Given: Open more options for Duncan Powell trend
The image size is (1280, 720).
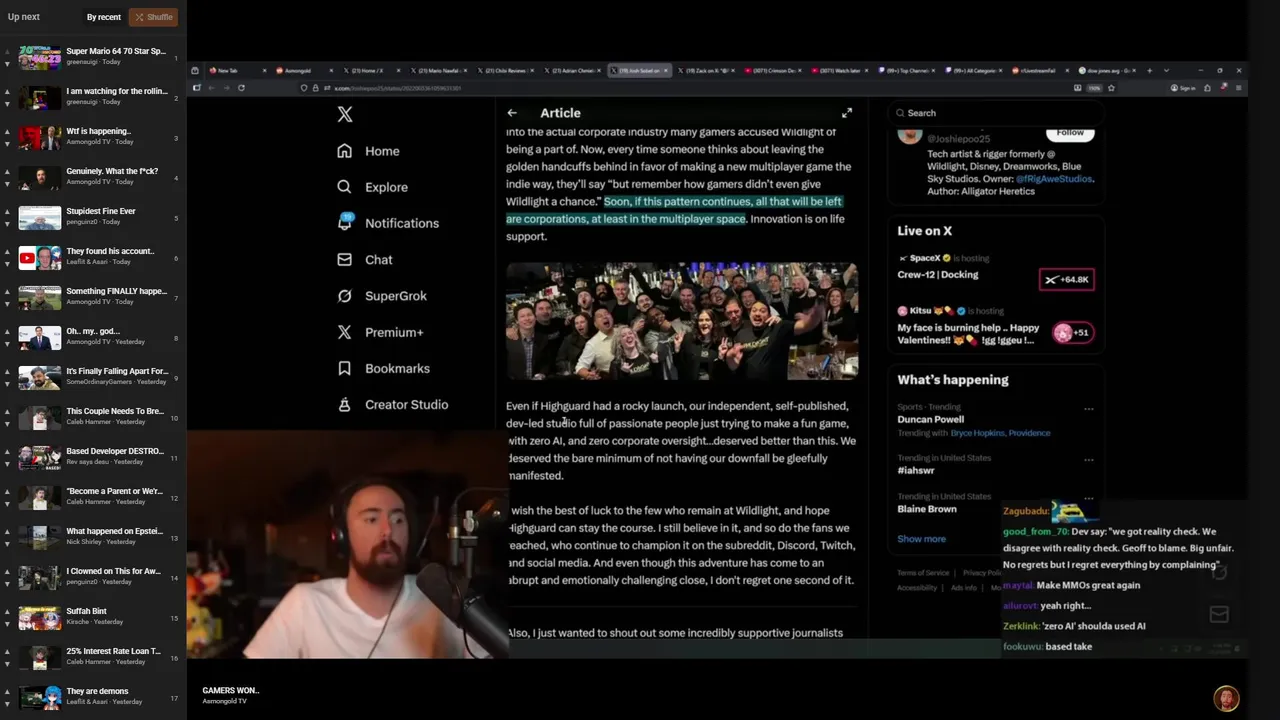Looking at the screenshot, I should point(1089,408).
